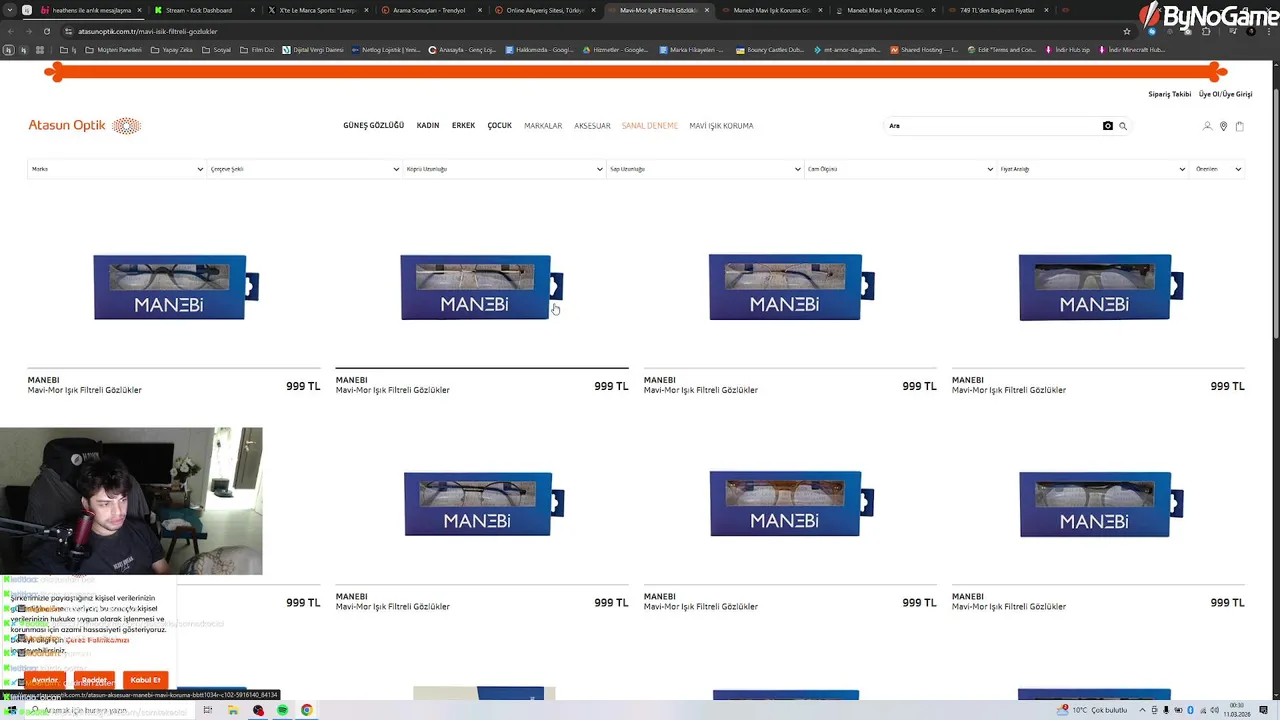Viewport: 1280px width, 720px height.
Task: Open the user account icon
Action: coord(1207,126)
